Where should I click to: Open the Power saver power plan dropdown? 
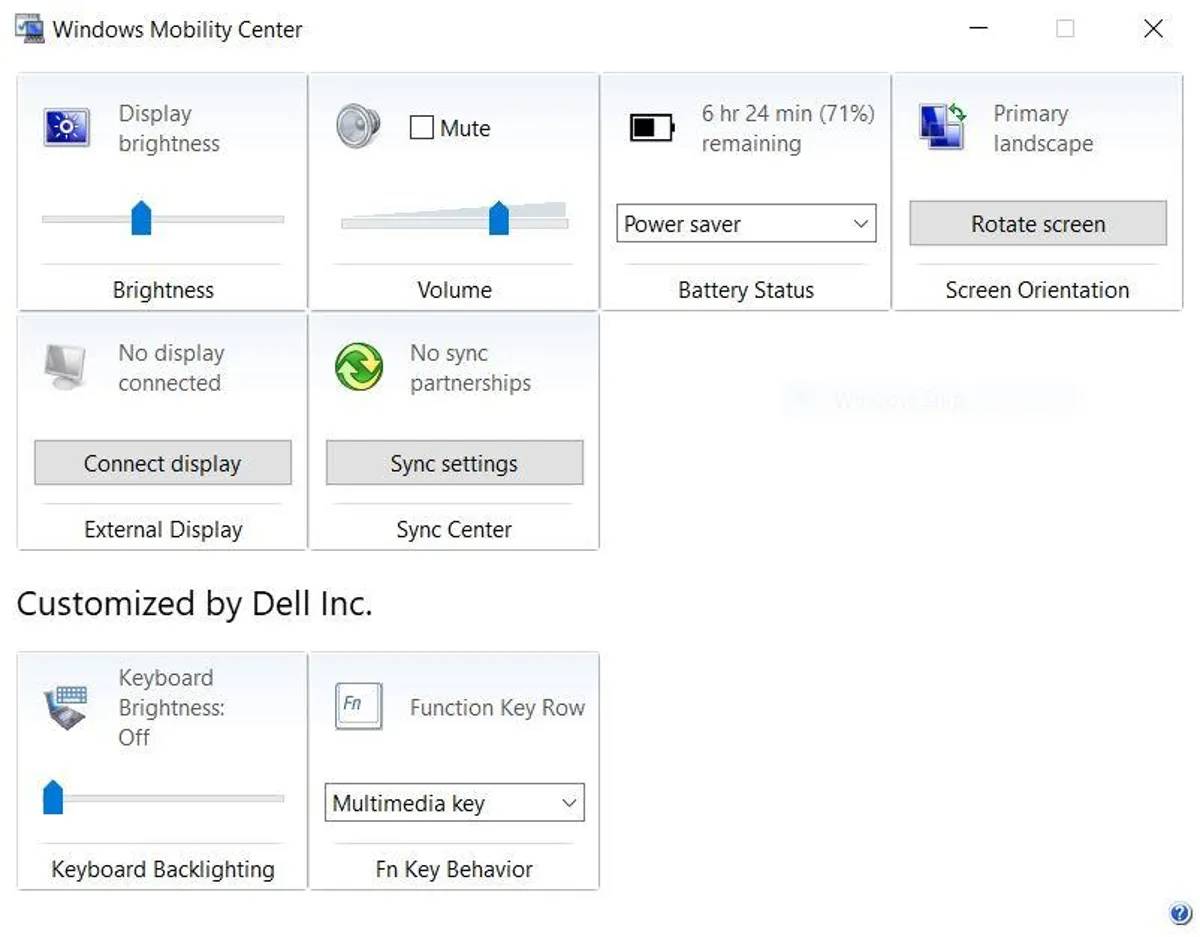pos(745,224)
